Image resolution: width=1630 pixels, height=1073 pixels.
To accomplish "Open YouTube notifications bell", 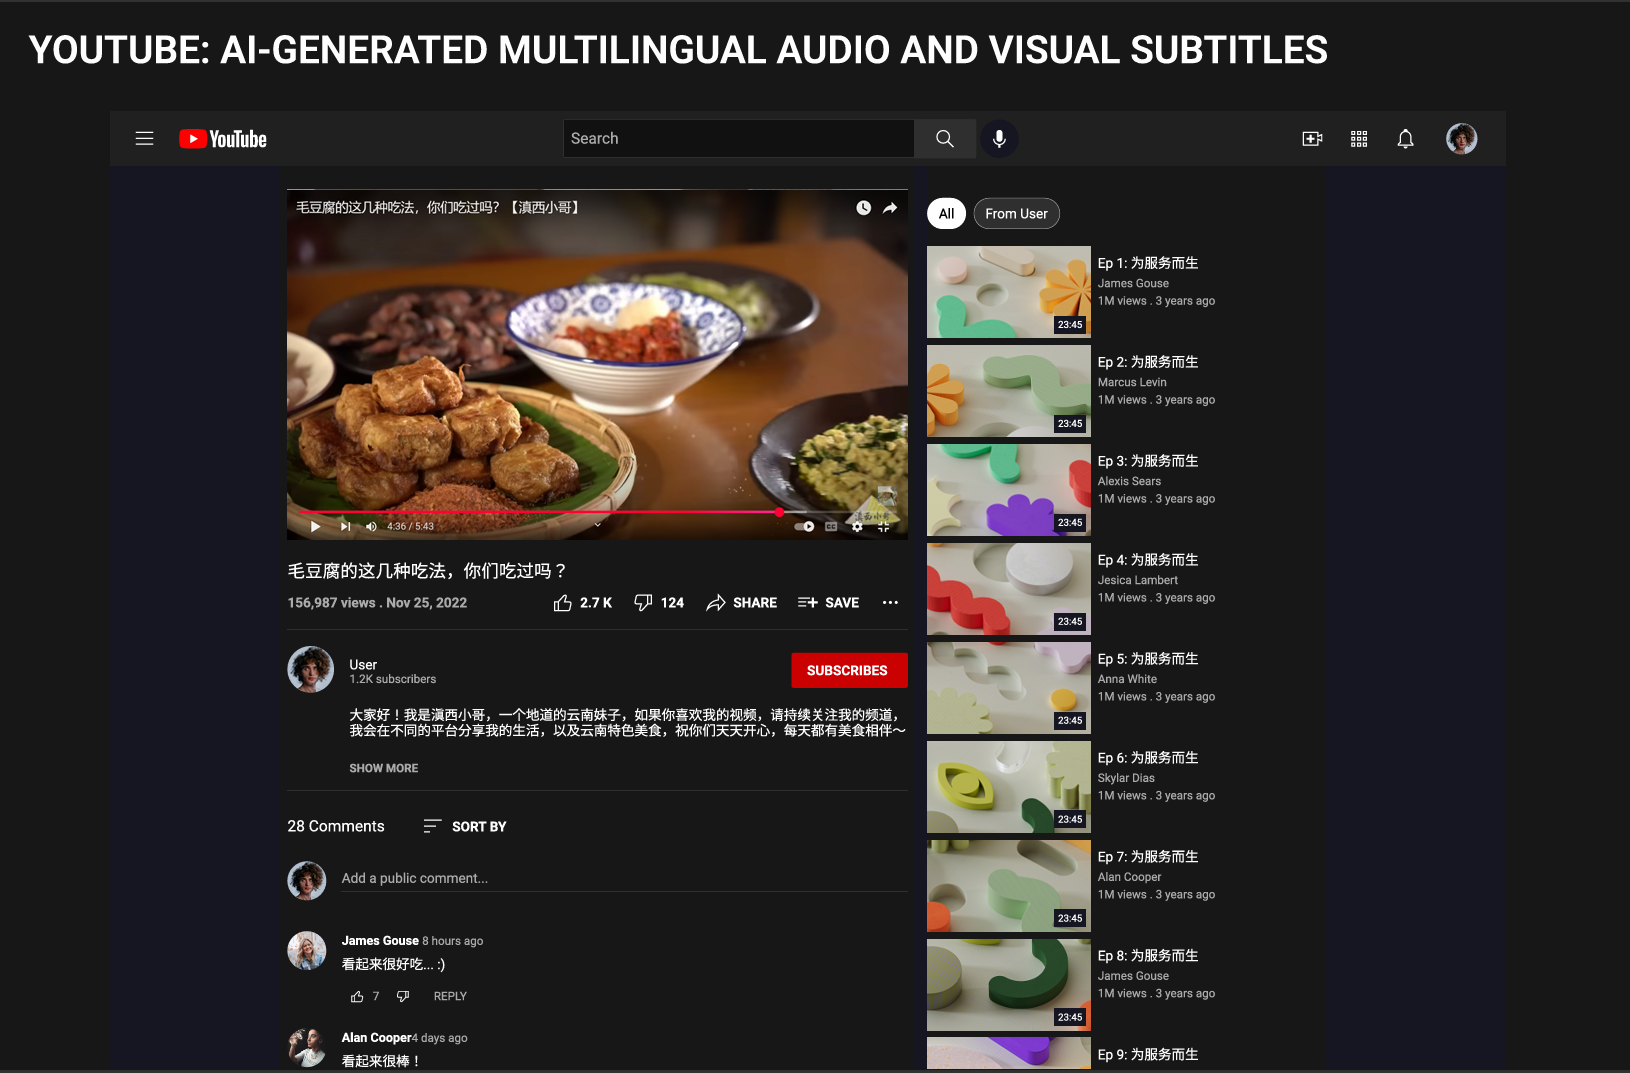I will coord(1405,138).
